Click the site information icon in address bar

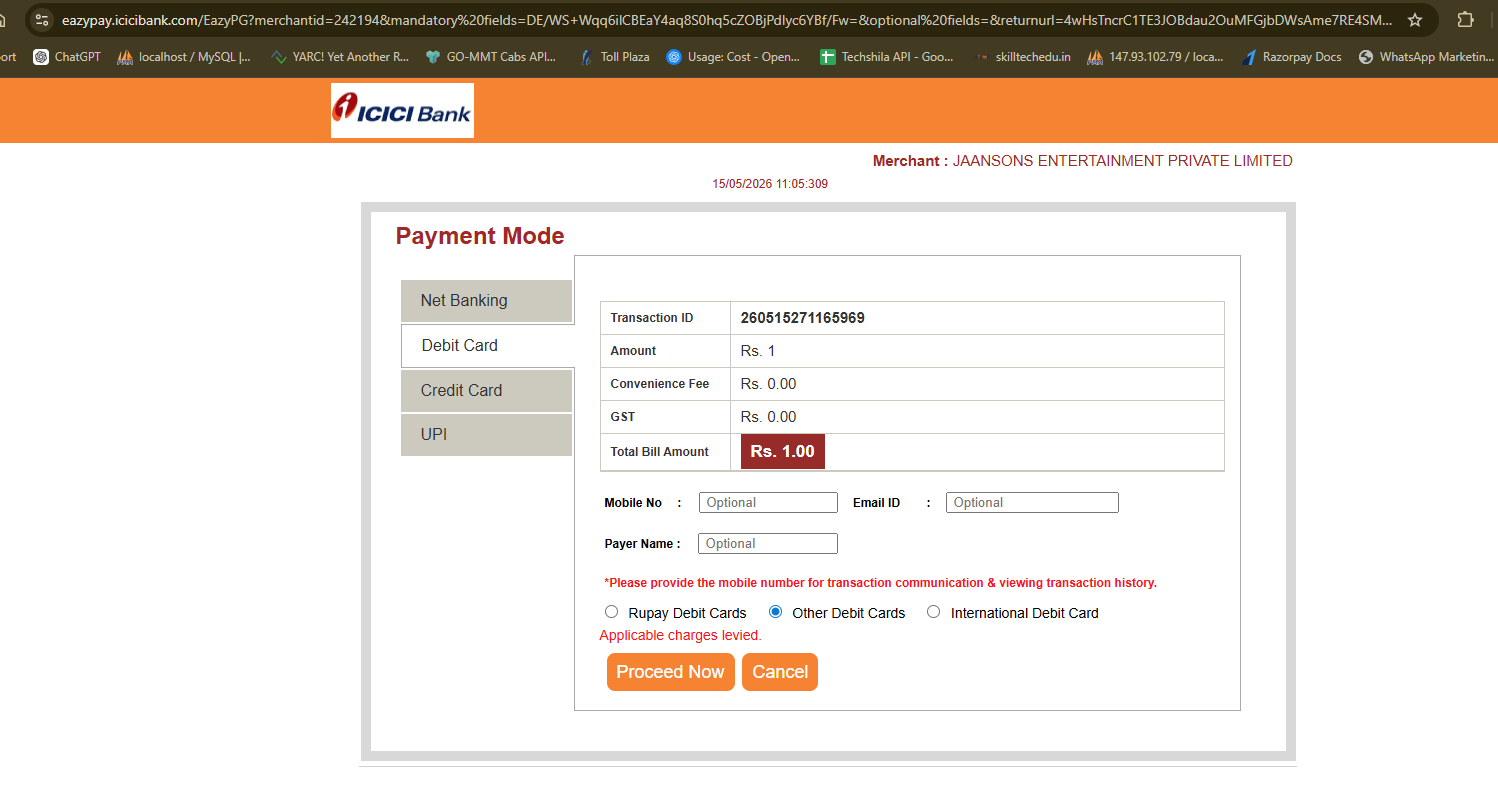pos(42,20)
